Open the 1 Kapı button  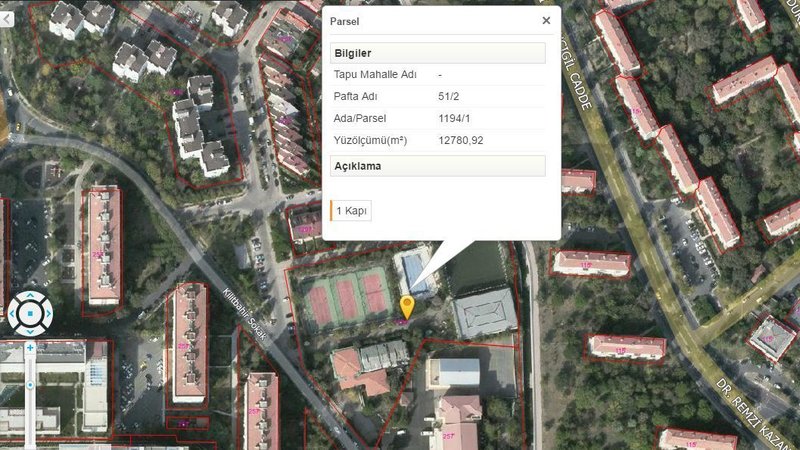(351, 211)
